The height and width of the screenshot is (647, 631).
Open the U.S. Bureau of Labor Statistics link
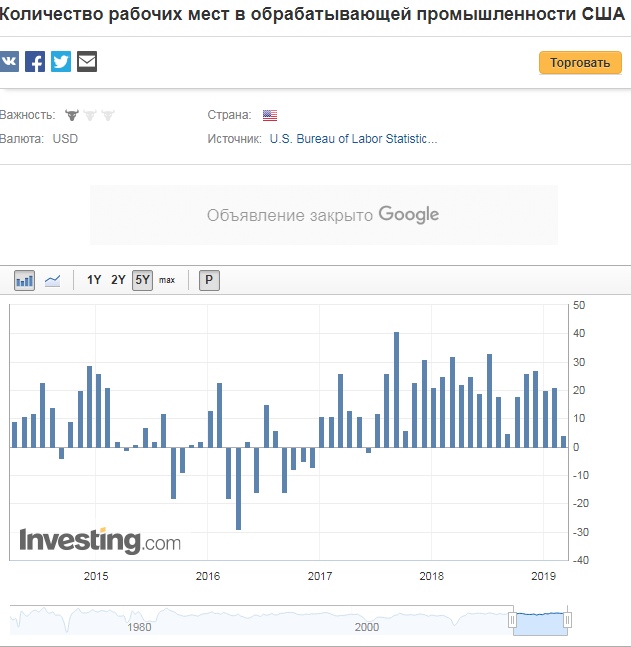tap(353, 139)
